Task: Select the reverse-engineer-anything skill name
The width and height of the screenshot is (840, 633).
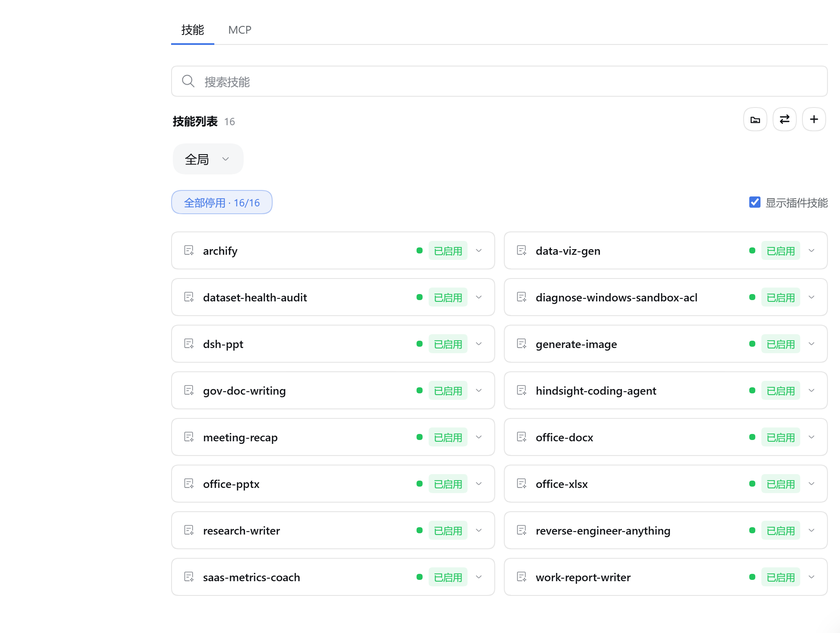Action: pos(603,530)
